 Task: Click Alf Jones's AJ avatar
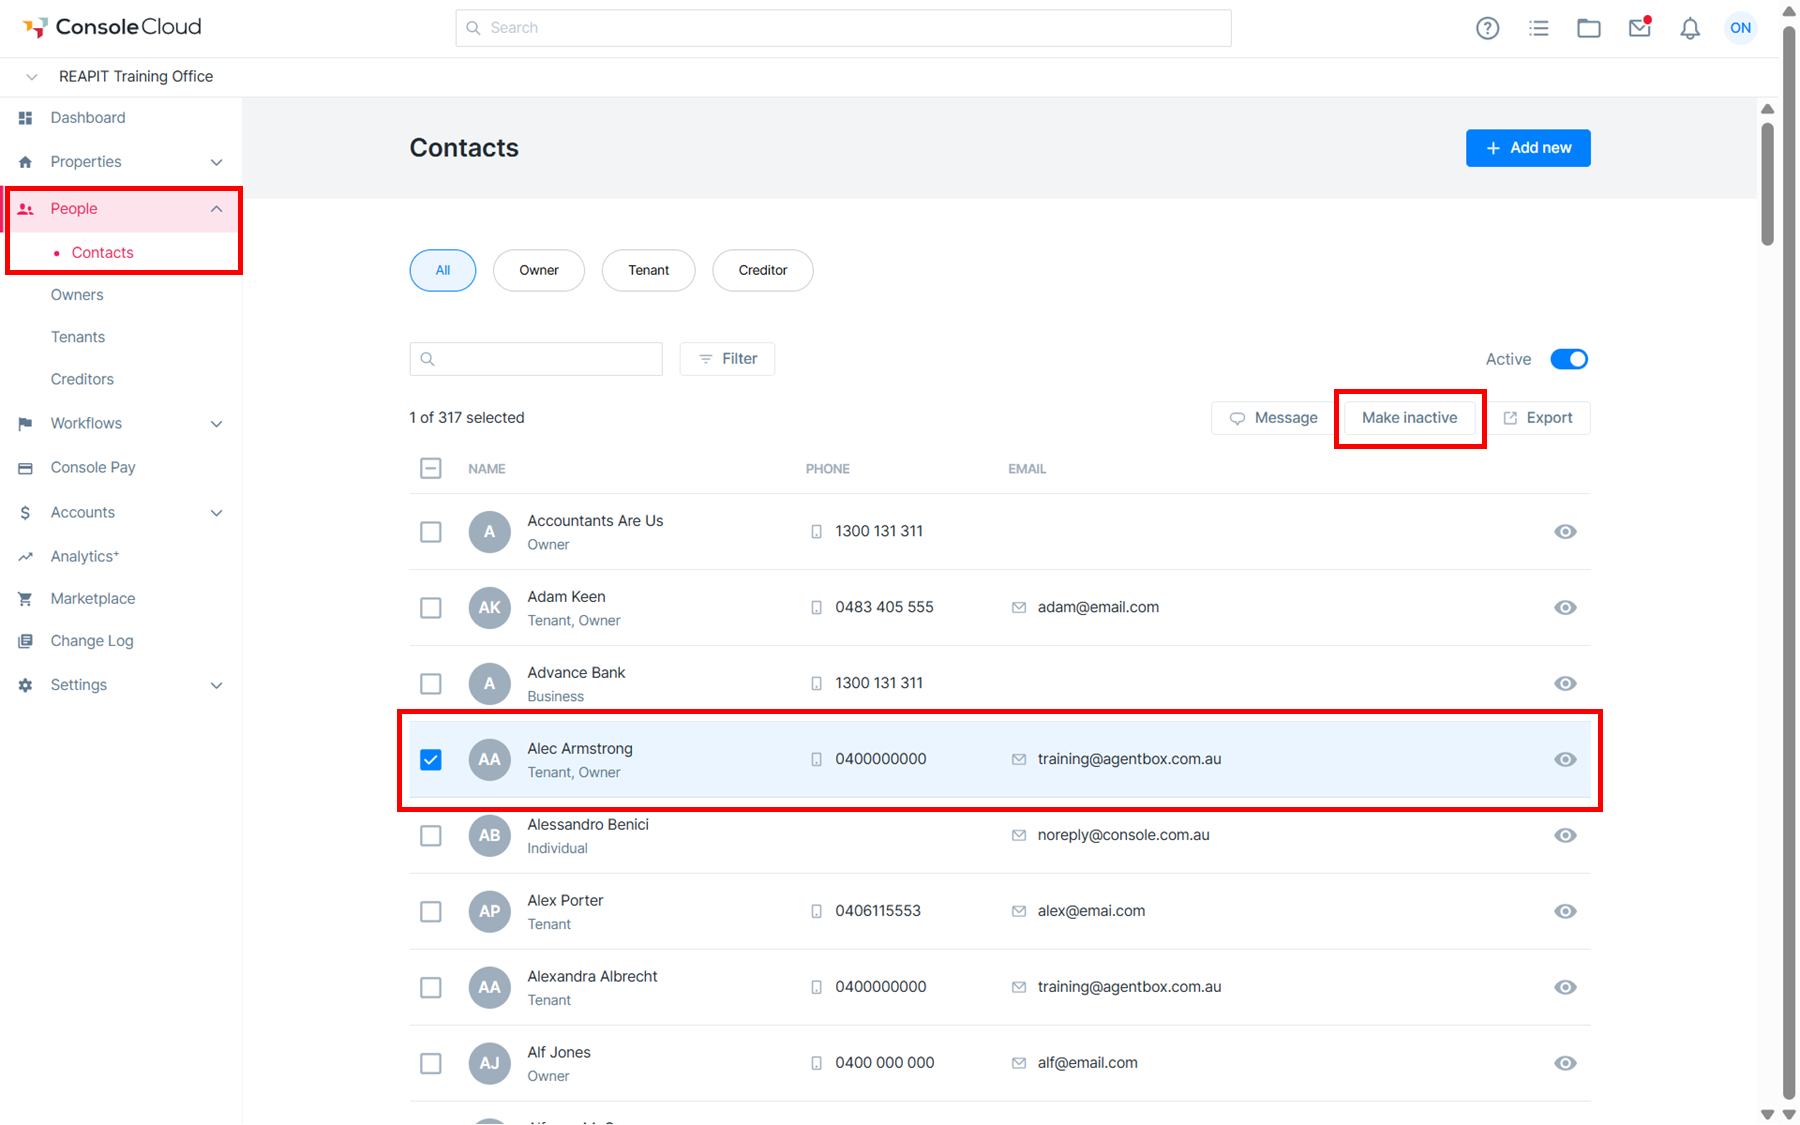tap(490, 1064)
